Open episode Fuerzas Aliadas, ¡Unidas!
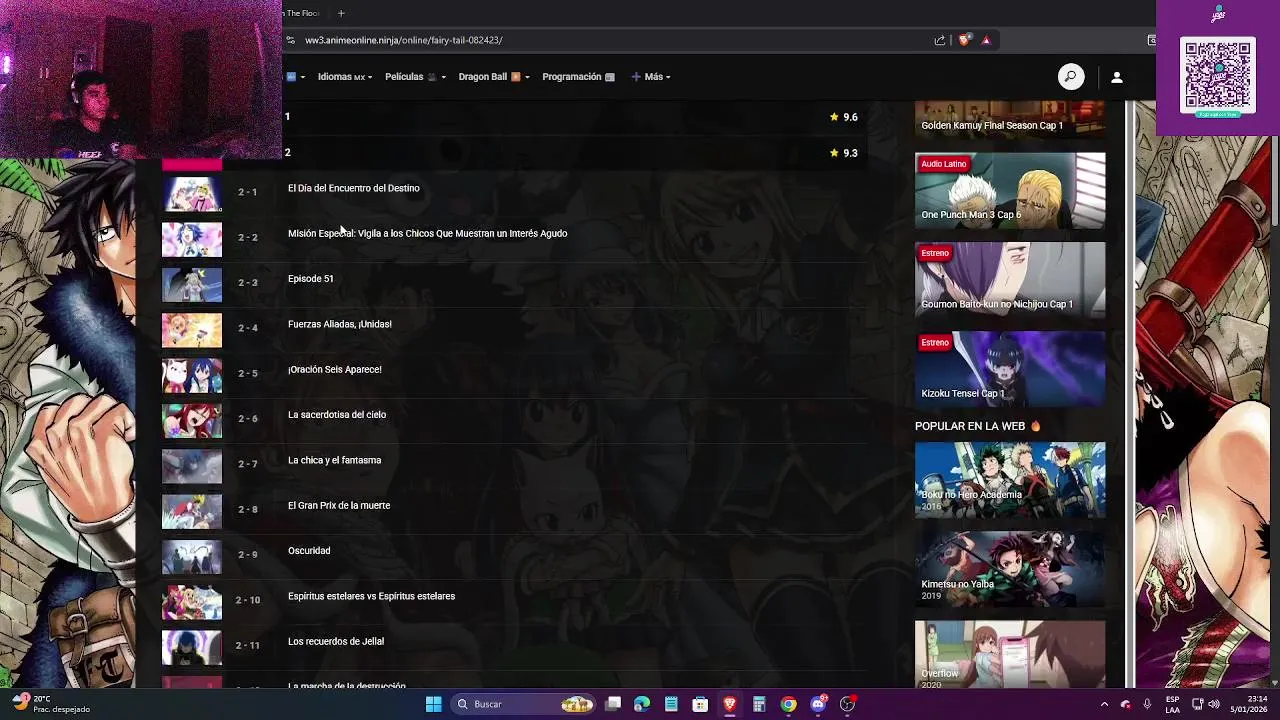This screenshot has height=720, width=1280. click(x=339, y=324)
